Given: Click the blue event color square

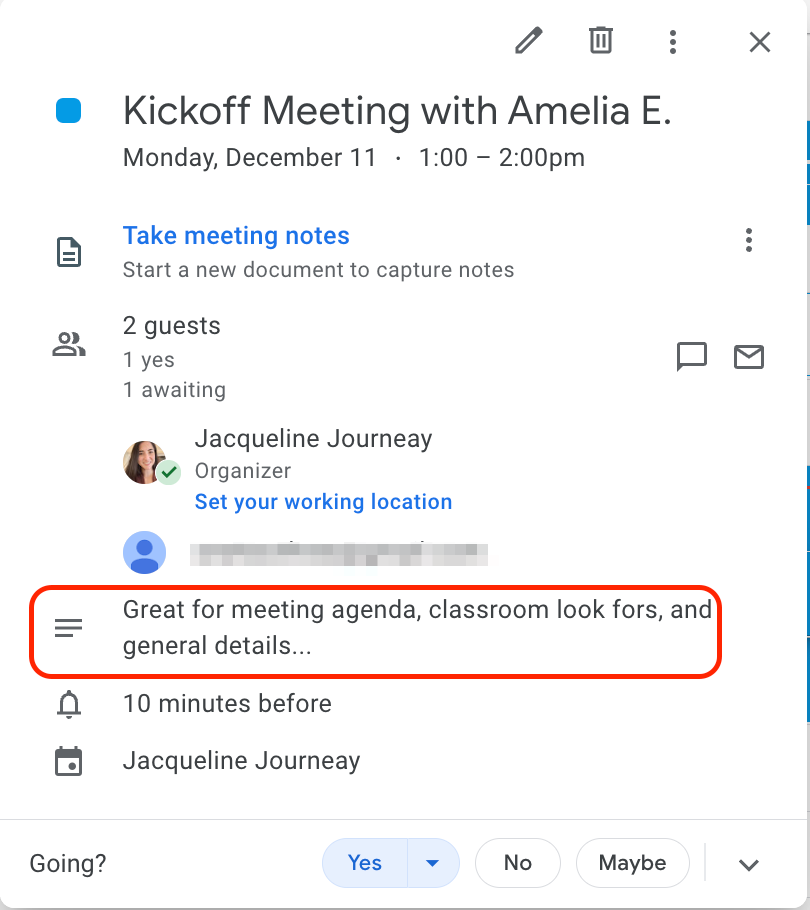Looking at the screenshot, I should coord(68,111).
